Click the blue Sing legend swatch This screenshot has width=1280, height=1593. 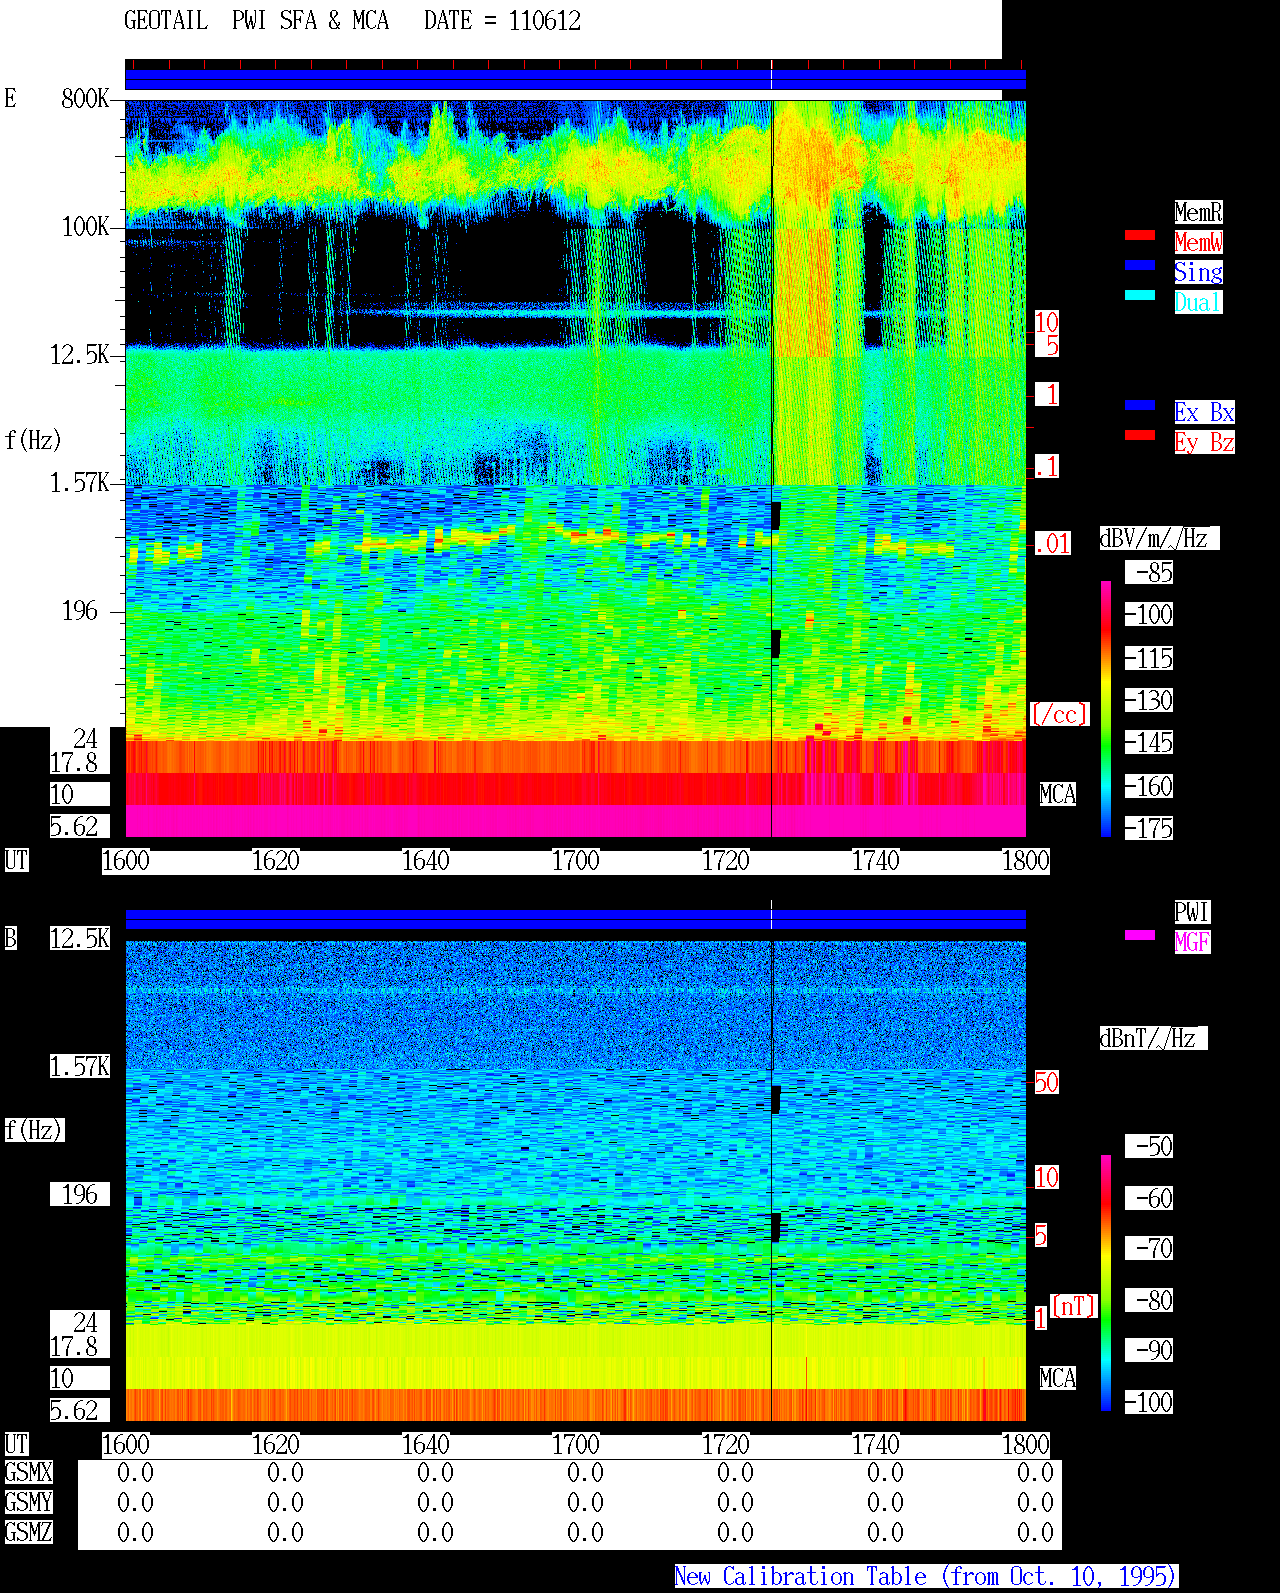point(1140,265)
